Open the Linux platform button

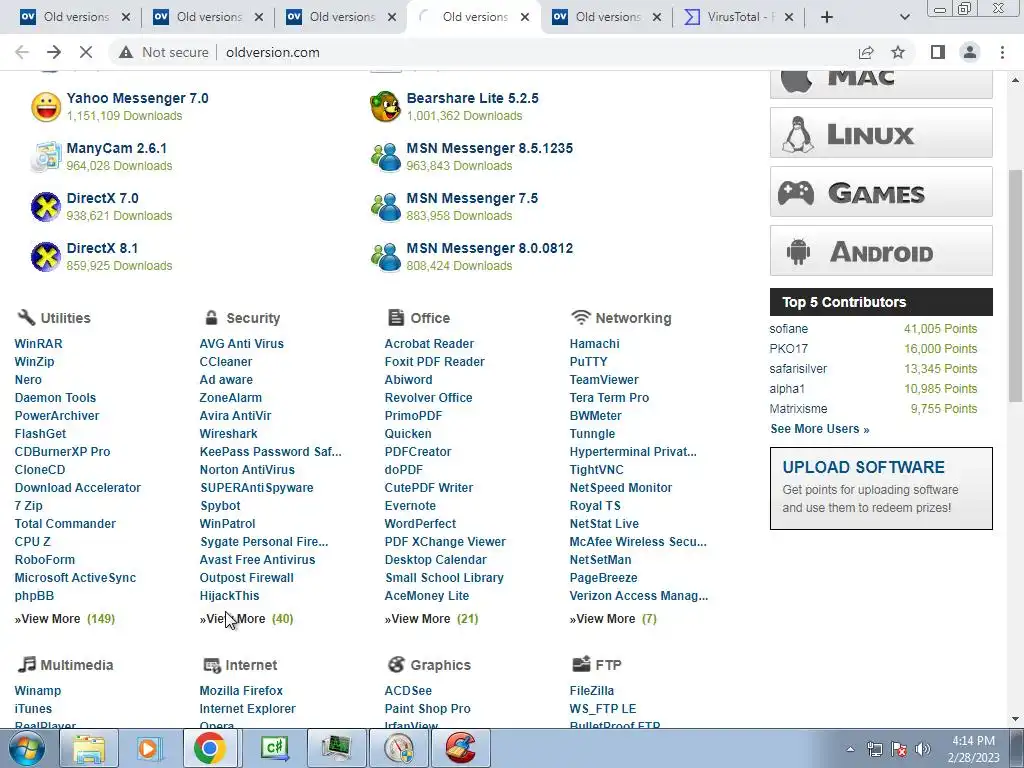(x=881, y=133)
